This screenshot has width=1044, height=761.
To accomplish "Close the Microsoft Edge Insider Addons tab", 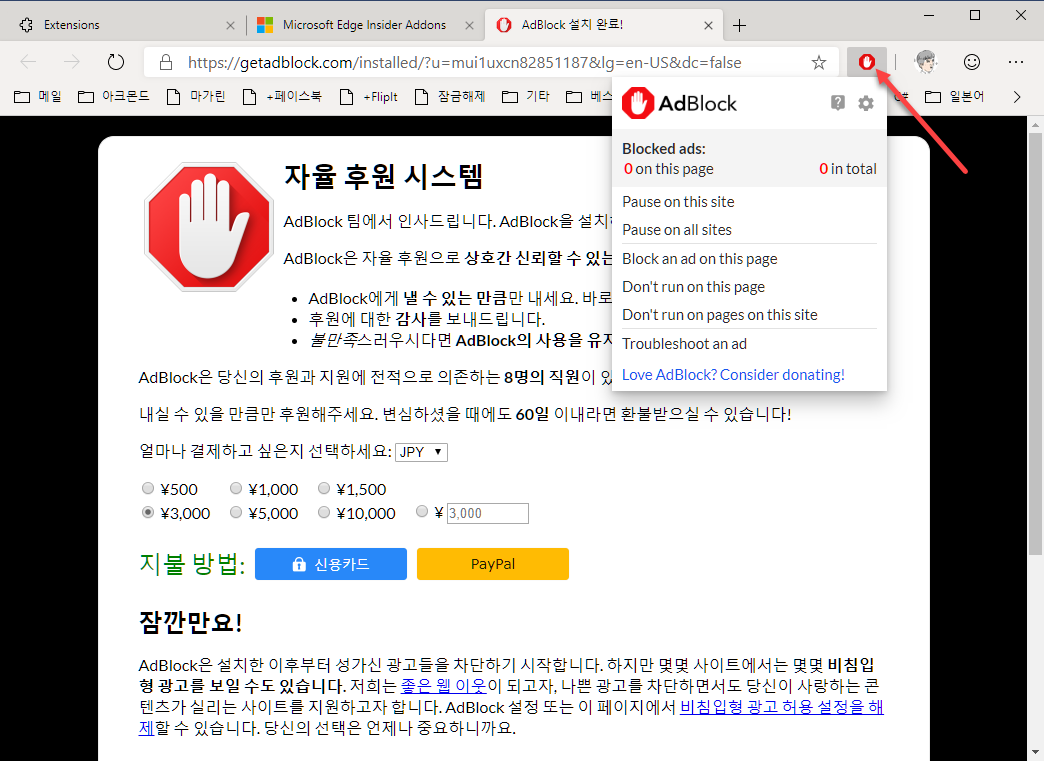I will coord(469,25).
